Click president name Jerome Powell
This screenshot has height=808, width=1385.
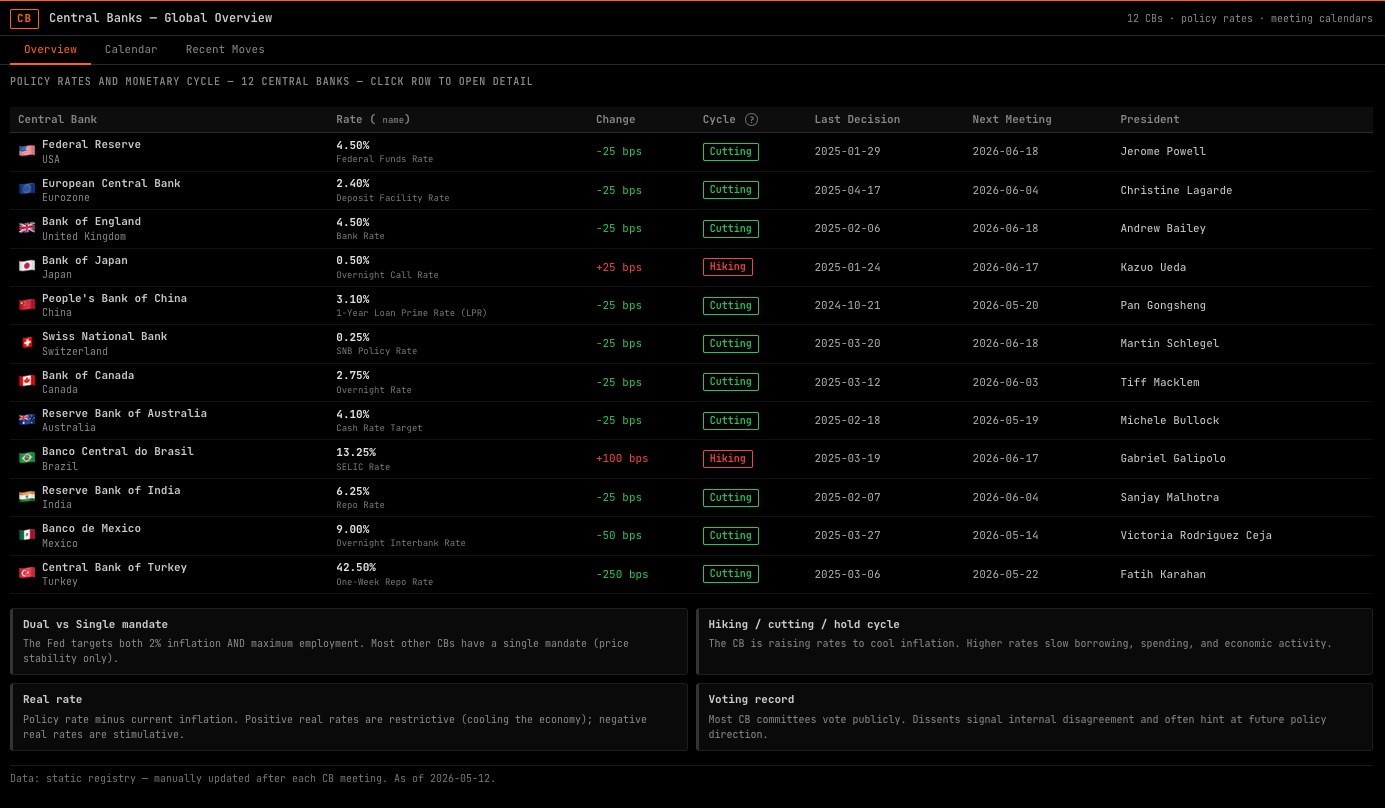[1163, 152]
